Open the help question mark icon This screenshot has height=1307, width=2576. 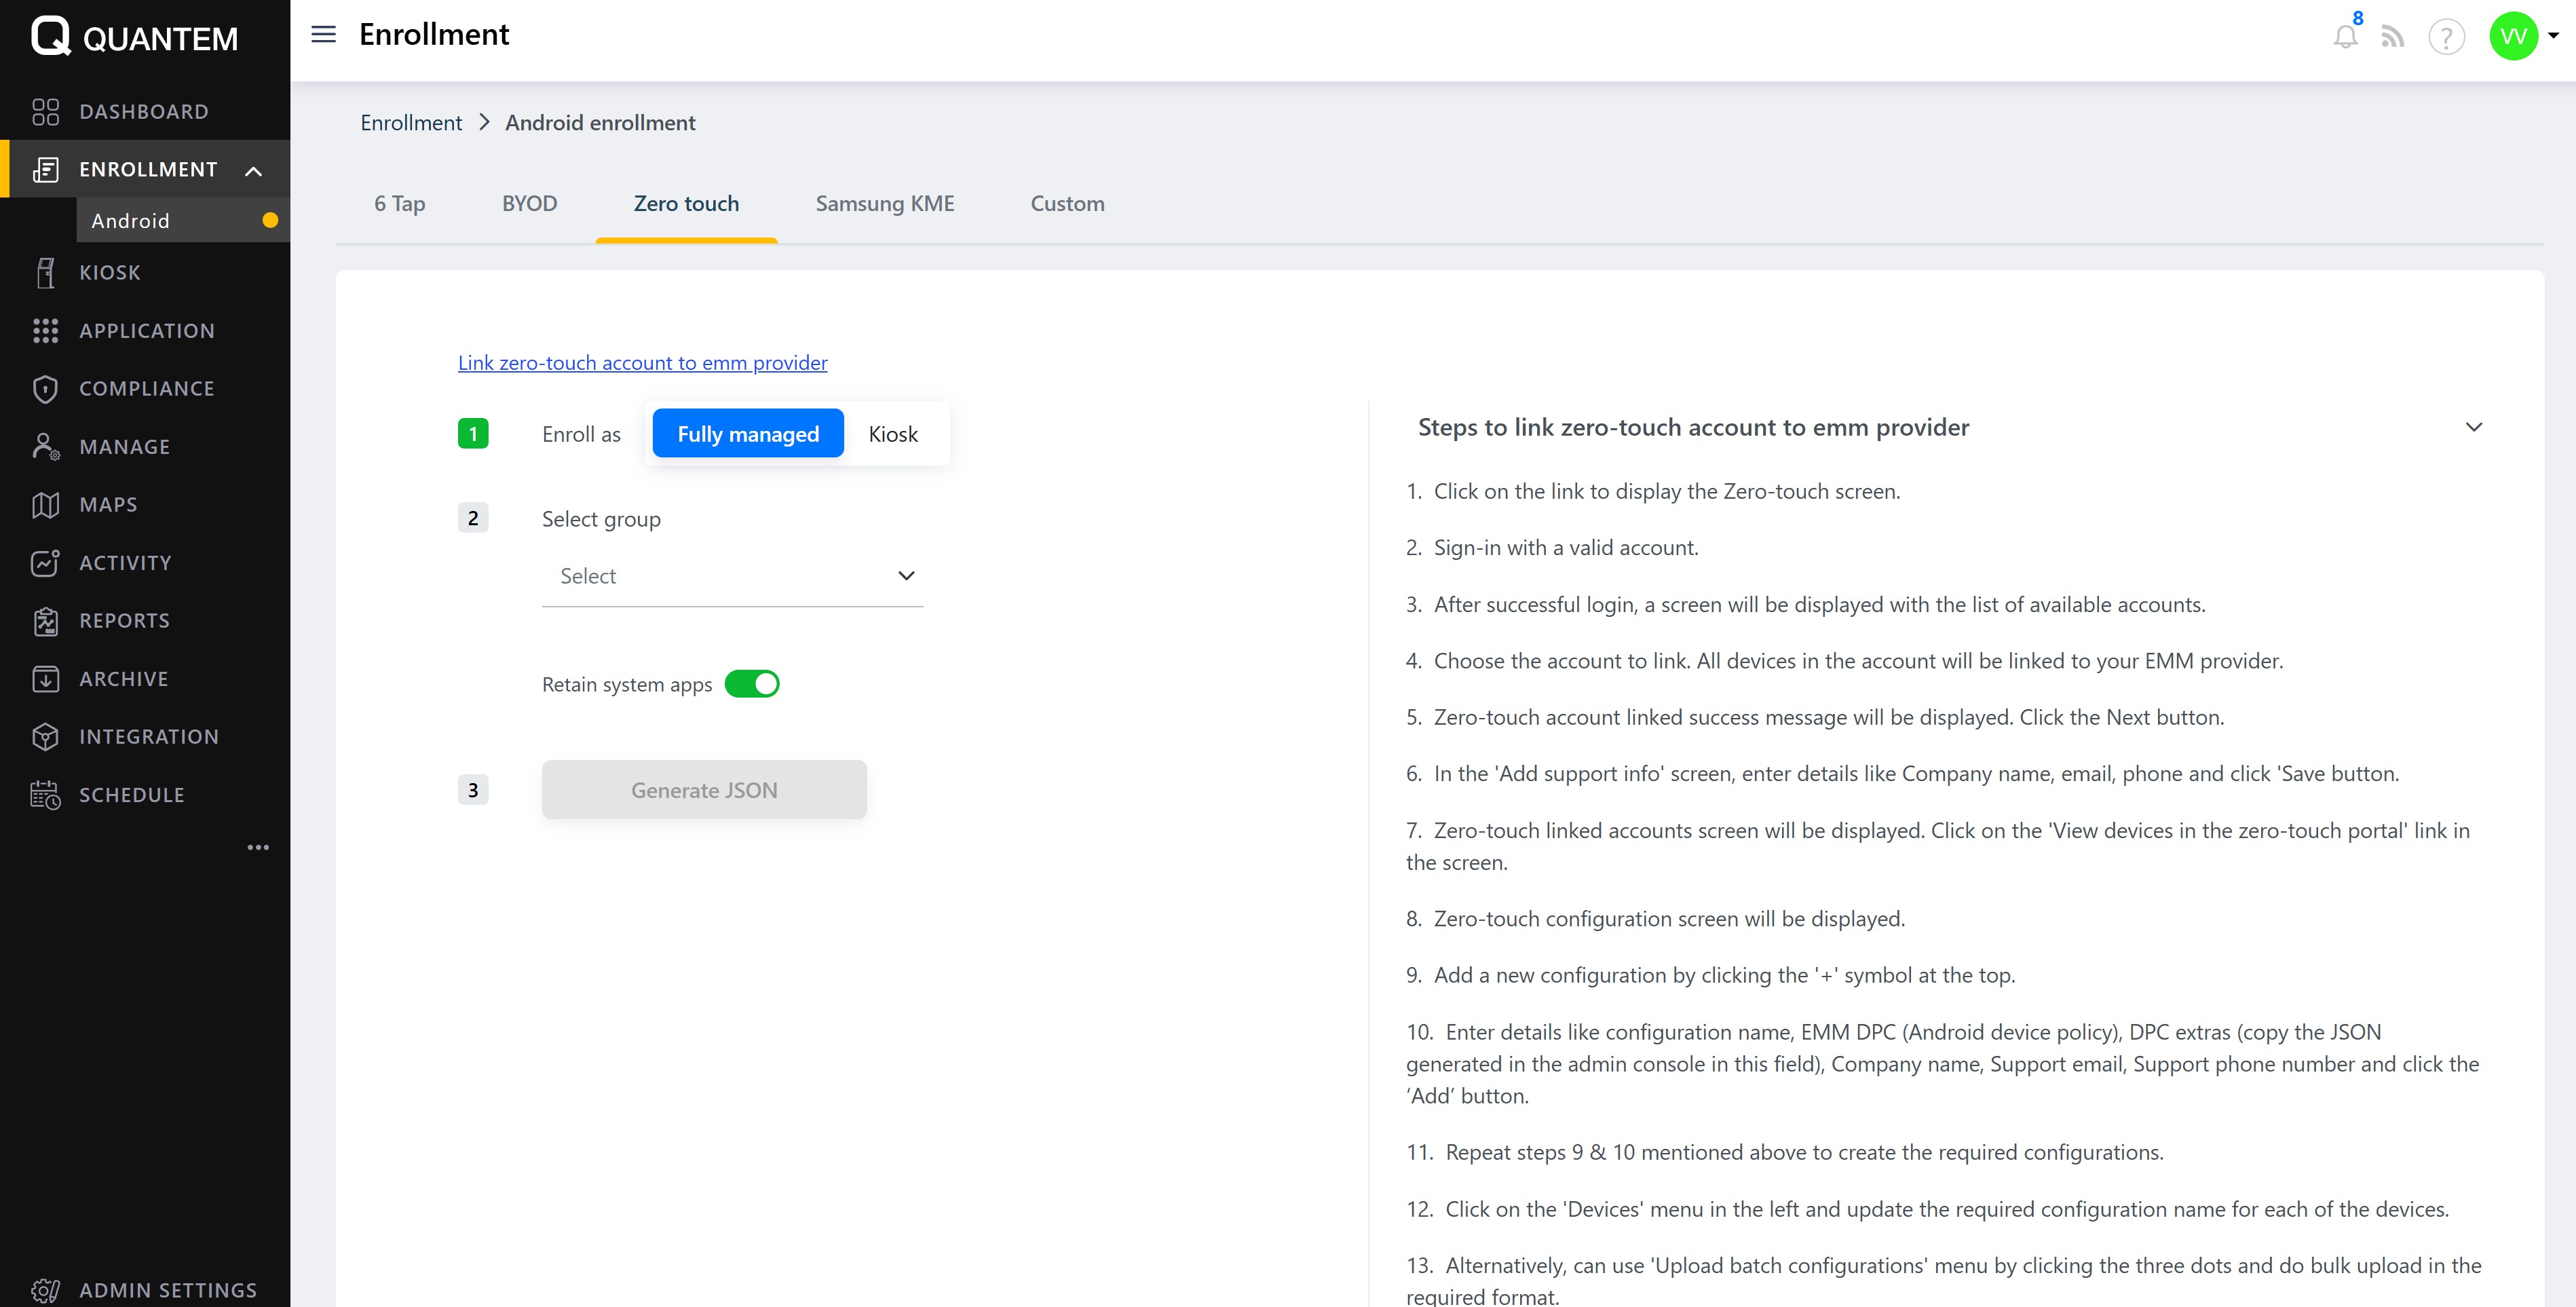point(2446,37)
